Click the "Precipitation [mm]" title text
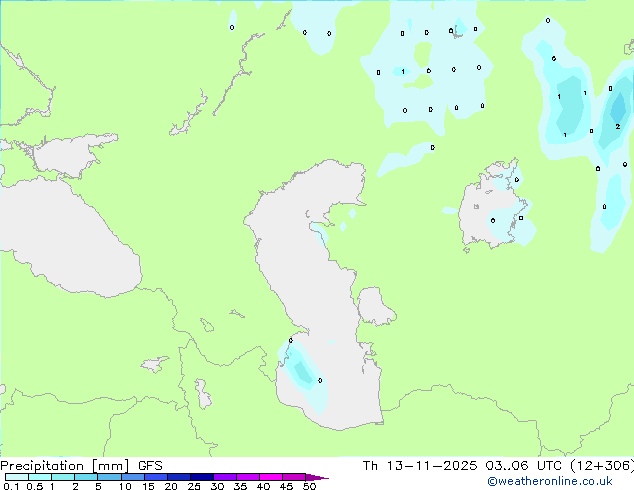 (65, 466)
